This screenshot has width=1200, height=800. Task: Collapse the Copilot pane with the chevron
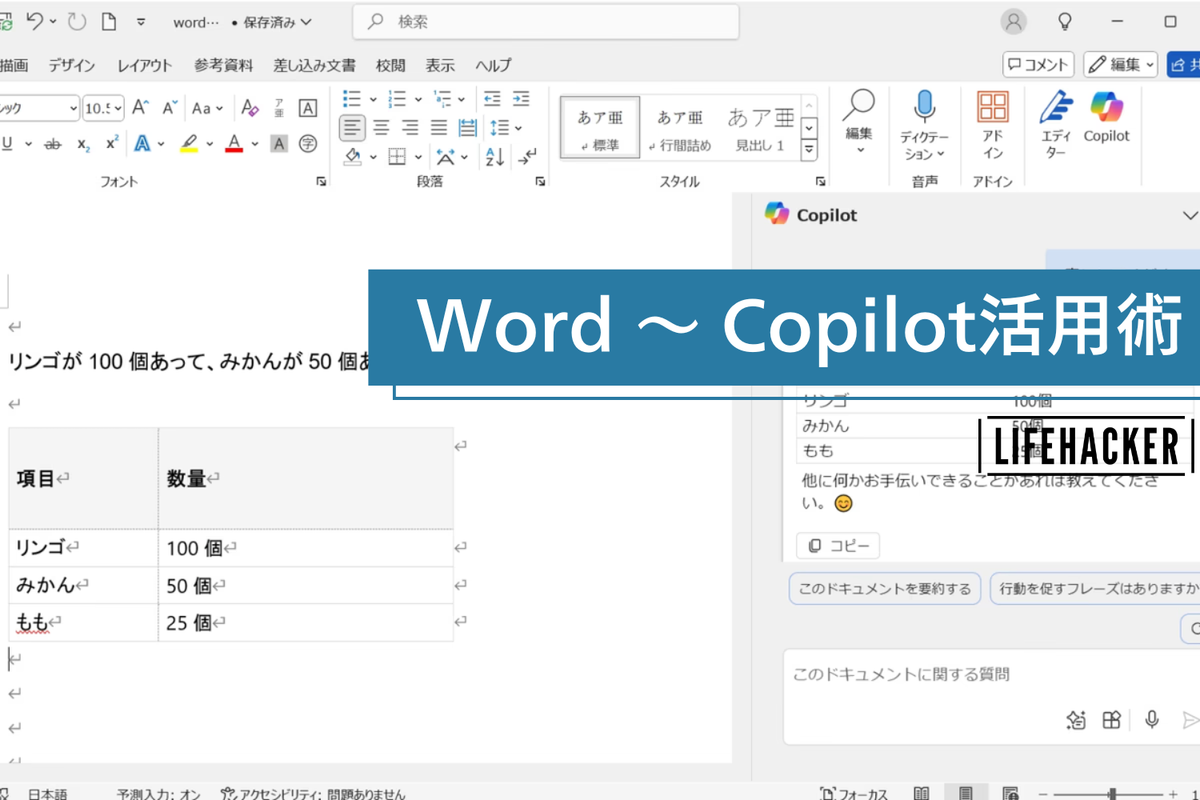point(1190,214)
